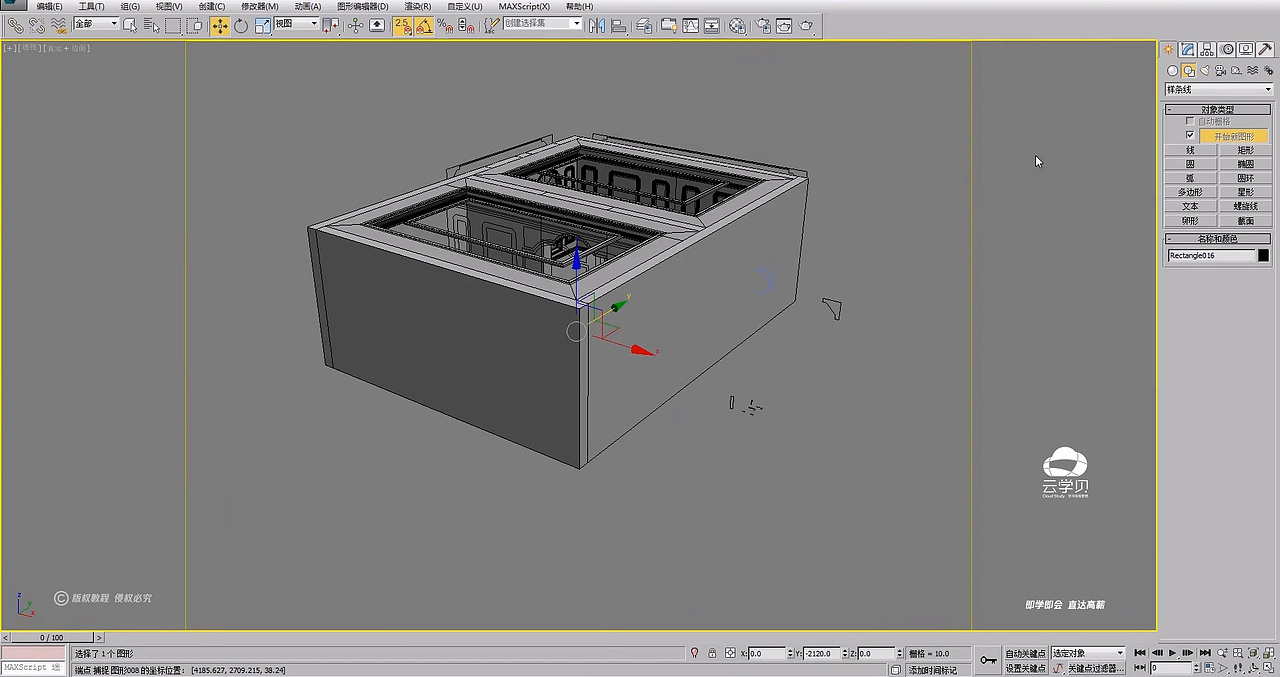Open the Layer Manager
The image size is (1280, 677).
point(644,25)
